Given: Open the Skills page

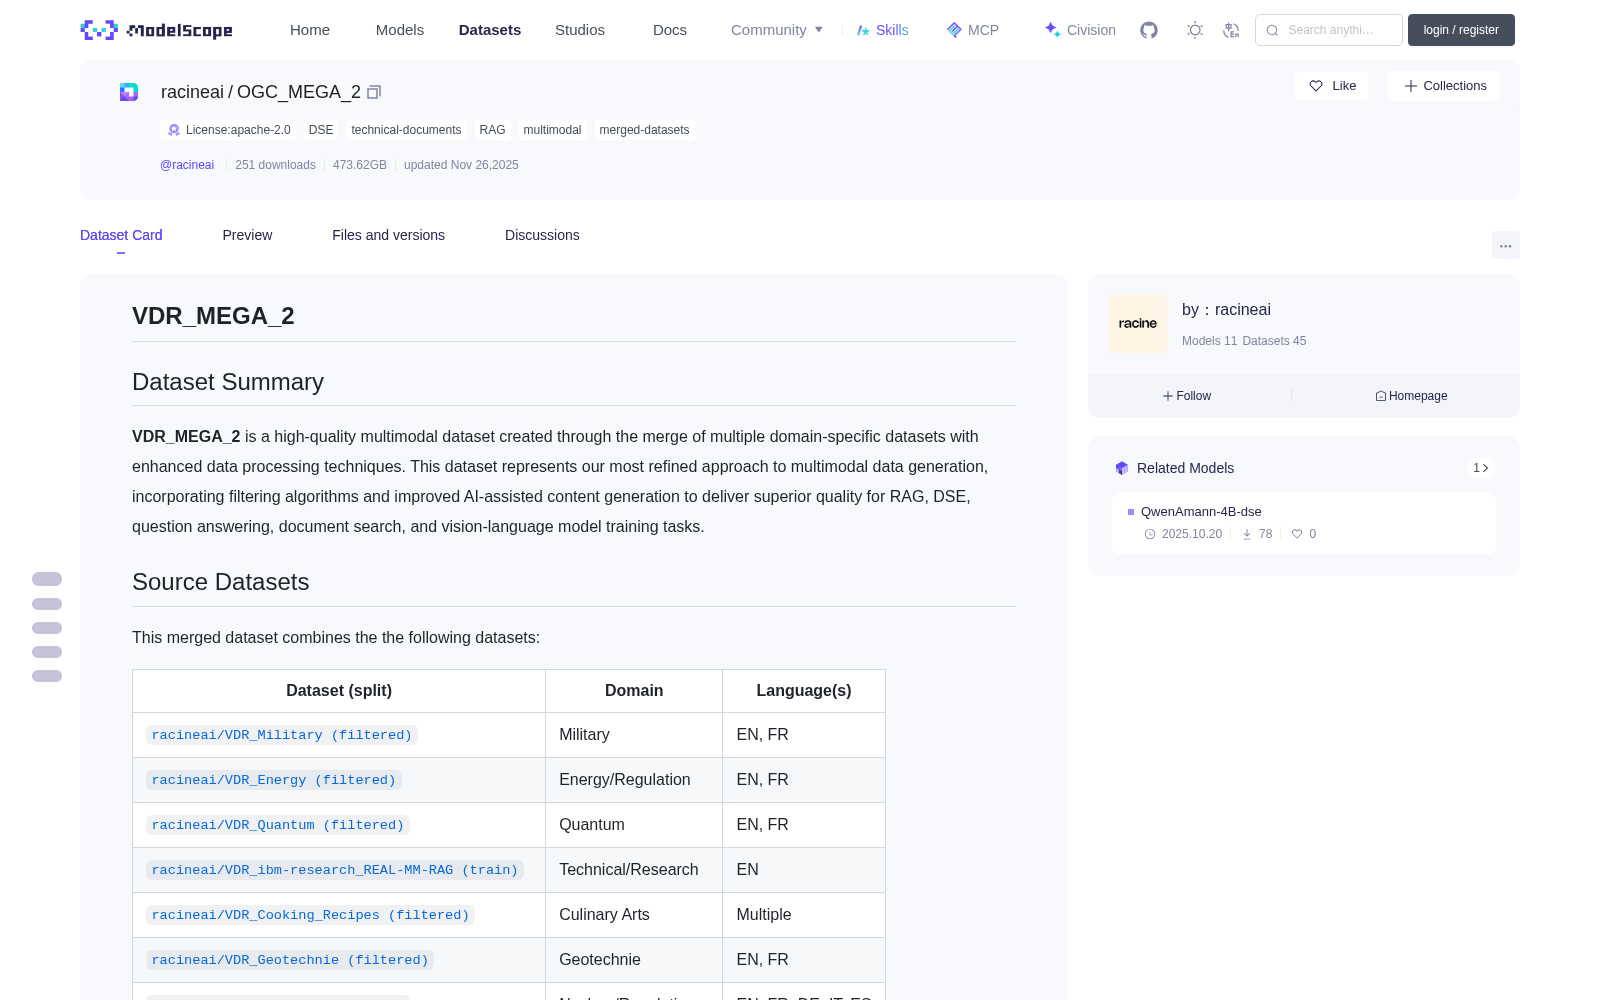Looking at the screenshot, I should [x=883, y=30].
